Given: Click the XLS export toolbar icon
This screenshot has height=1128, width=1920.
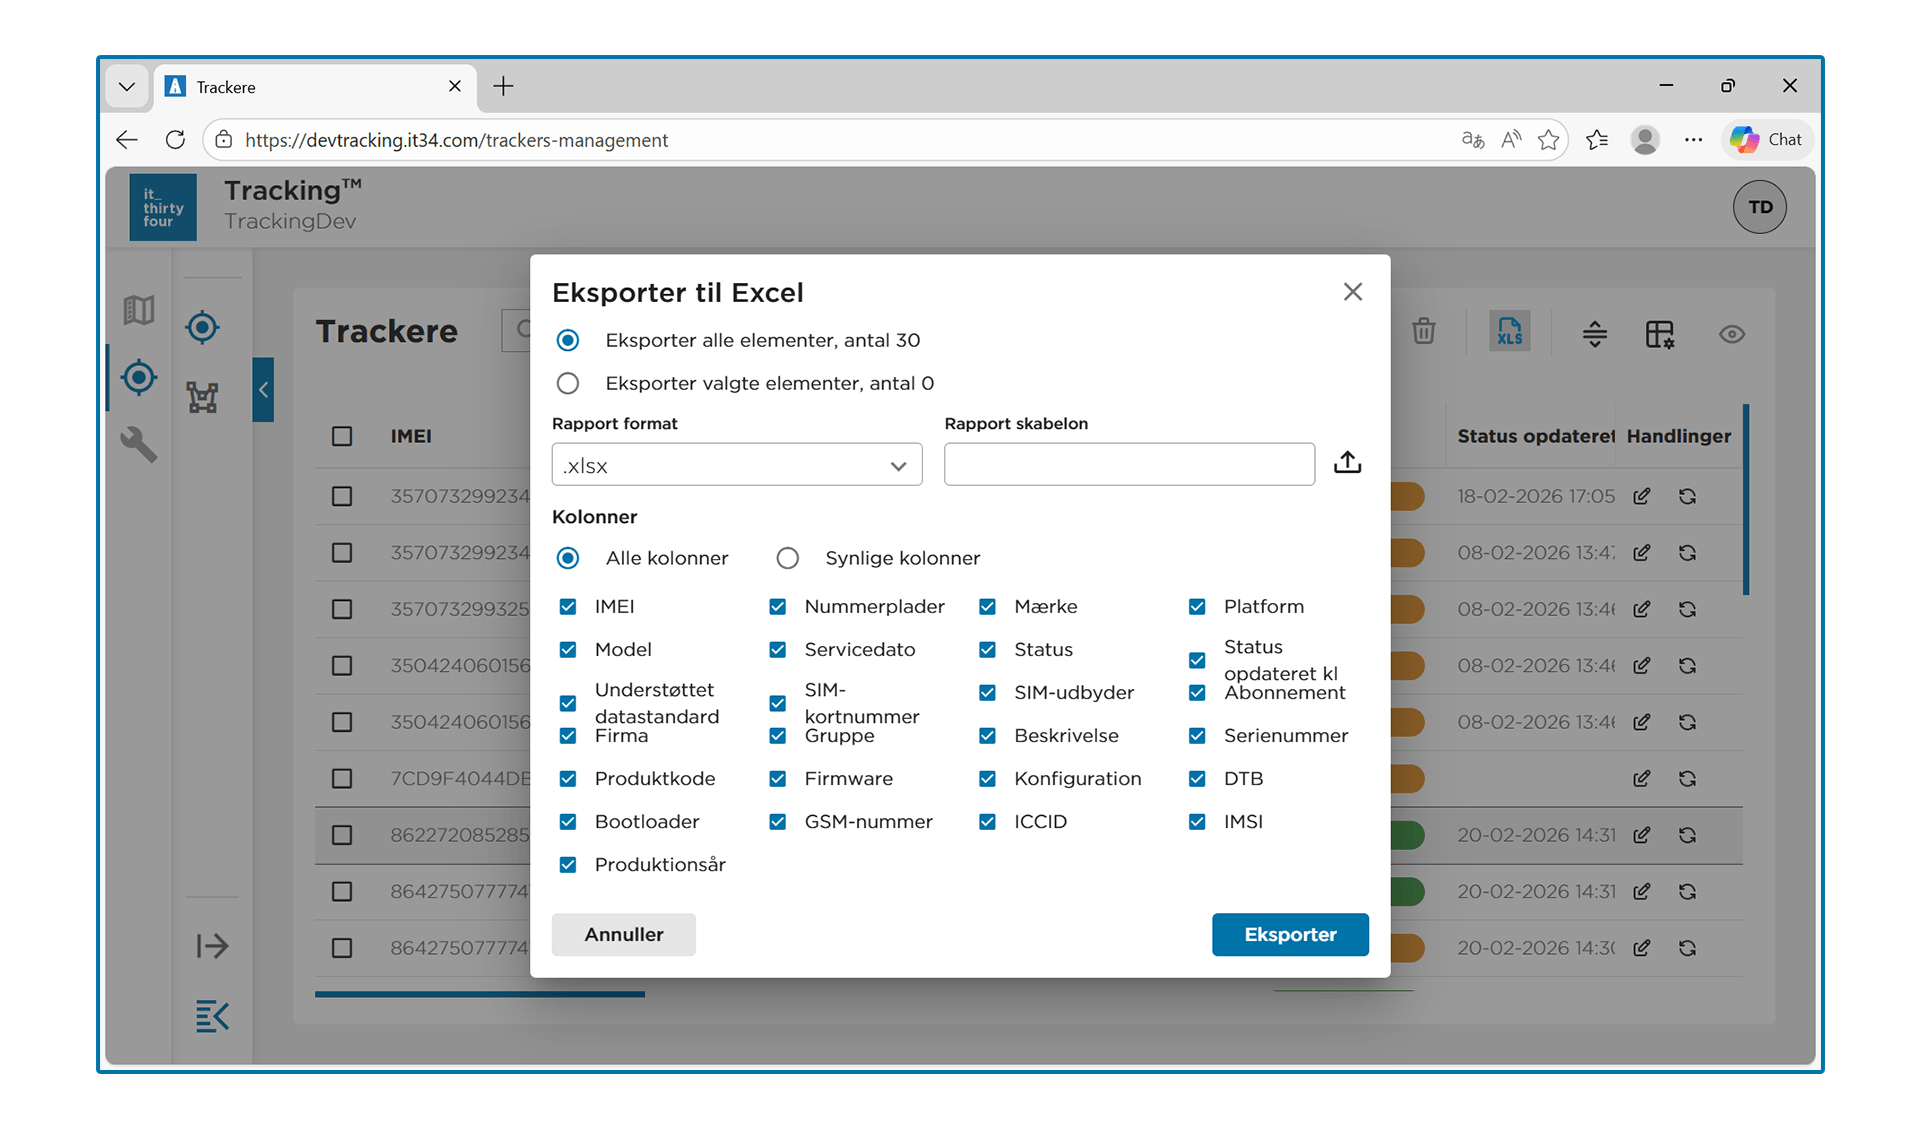Looking at the screenshot, I should (x=1509, y=333).
